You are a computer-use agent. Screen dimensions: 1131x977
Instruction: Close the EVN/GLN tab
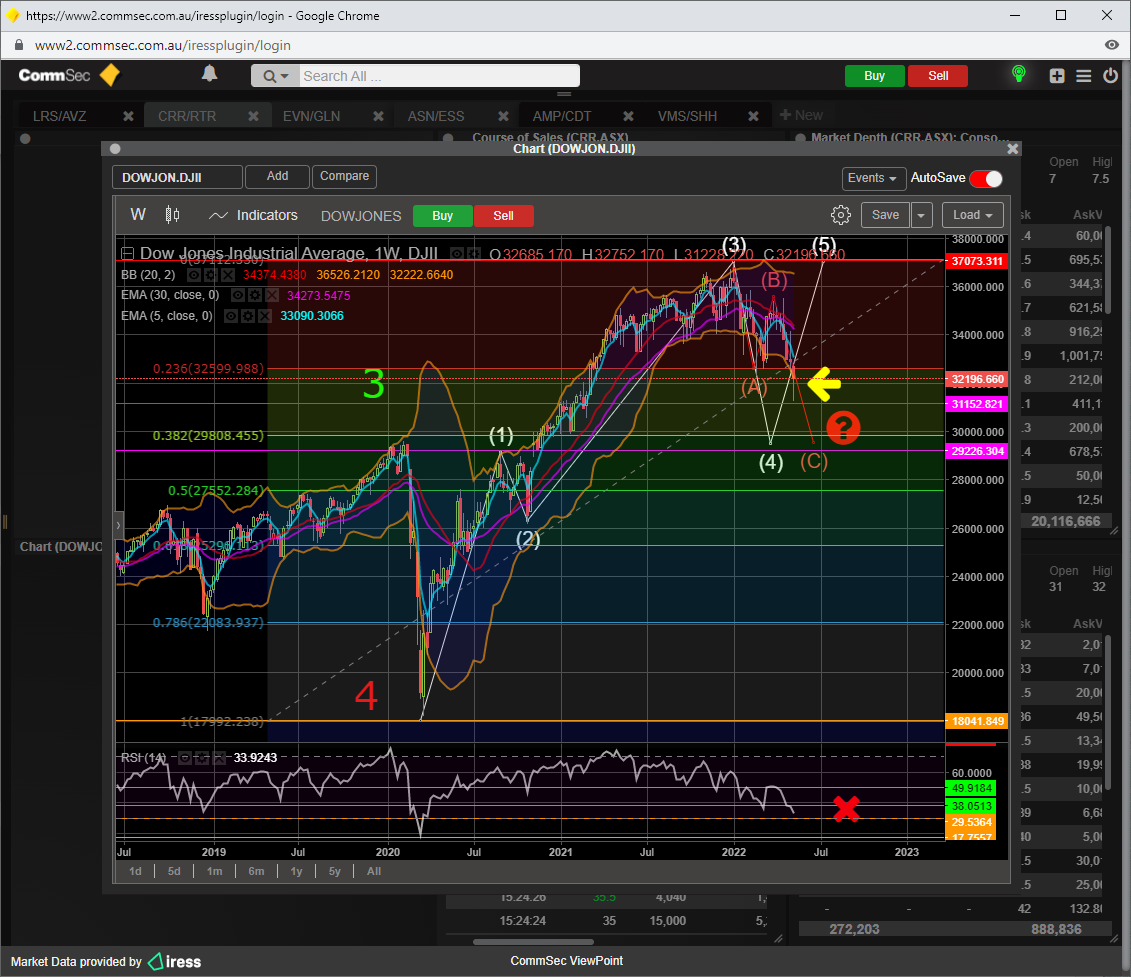[x=378, y=116]
